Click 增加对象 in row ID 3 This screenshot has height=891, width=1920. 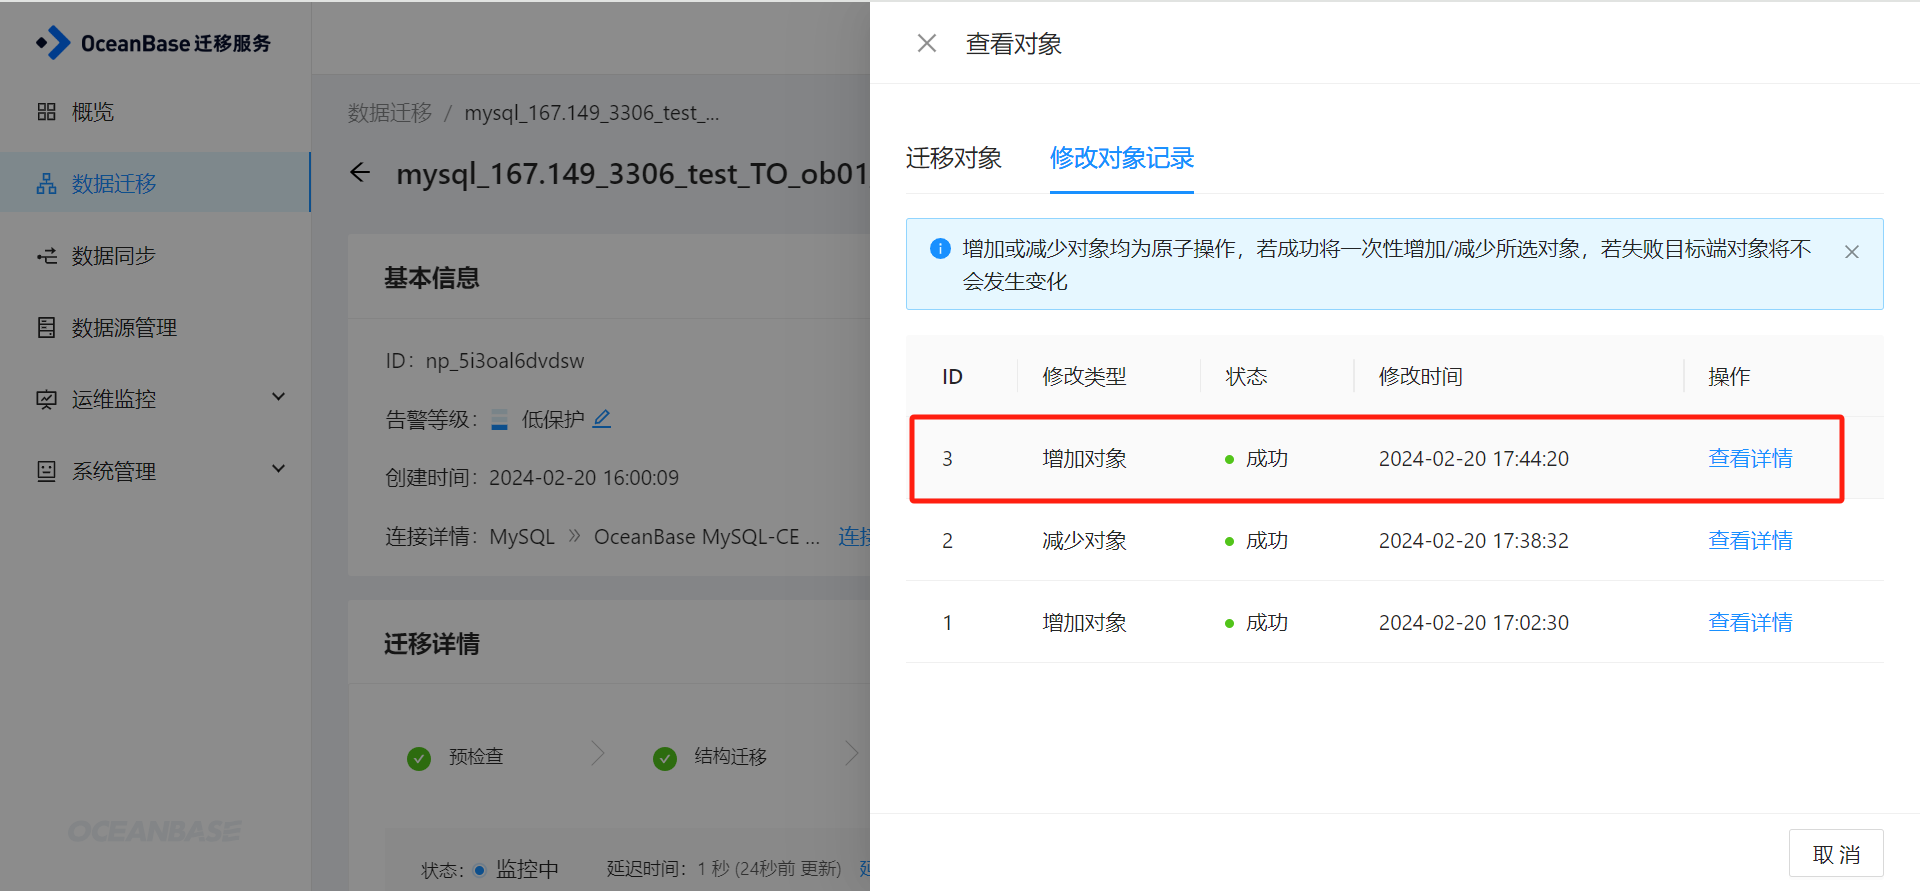tap(1084, 459)
